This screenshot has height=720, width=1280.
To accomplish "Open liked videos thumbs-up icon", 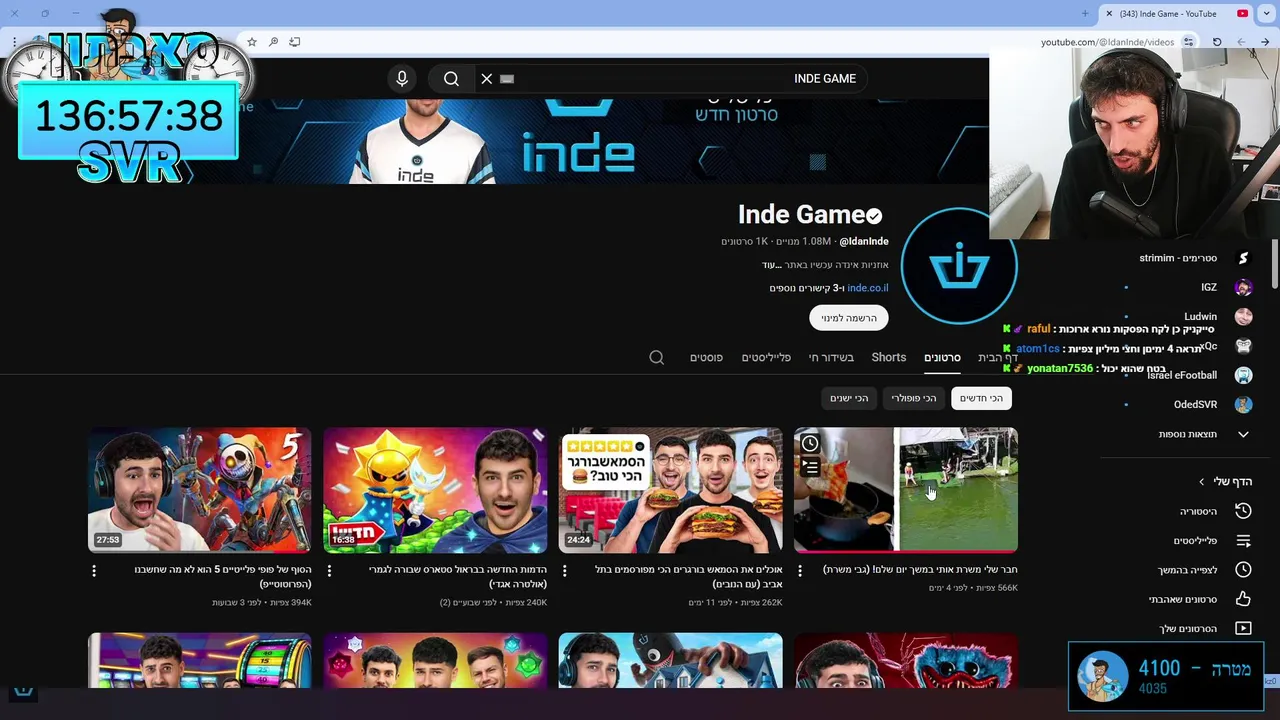I will [x=1243, y=599].
